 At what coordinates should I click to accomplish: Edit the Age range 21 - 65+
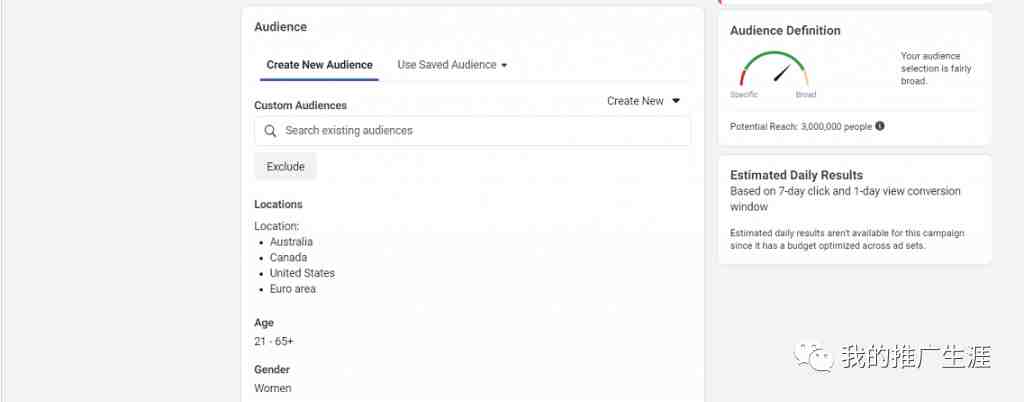(x=274, y=341)
